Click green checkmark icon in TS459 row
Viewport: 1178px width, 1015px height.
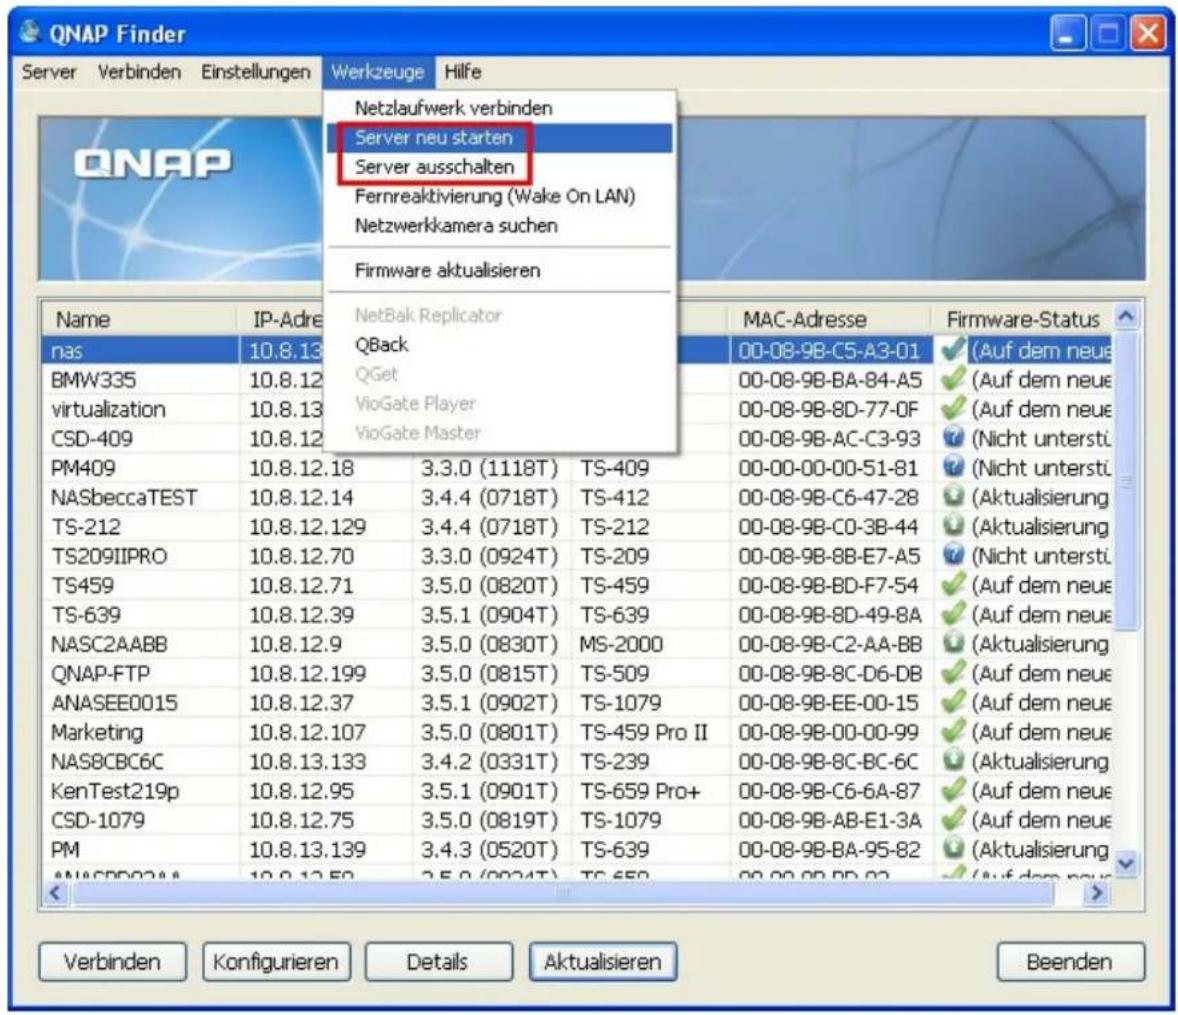coord(953,584)
